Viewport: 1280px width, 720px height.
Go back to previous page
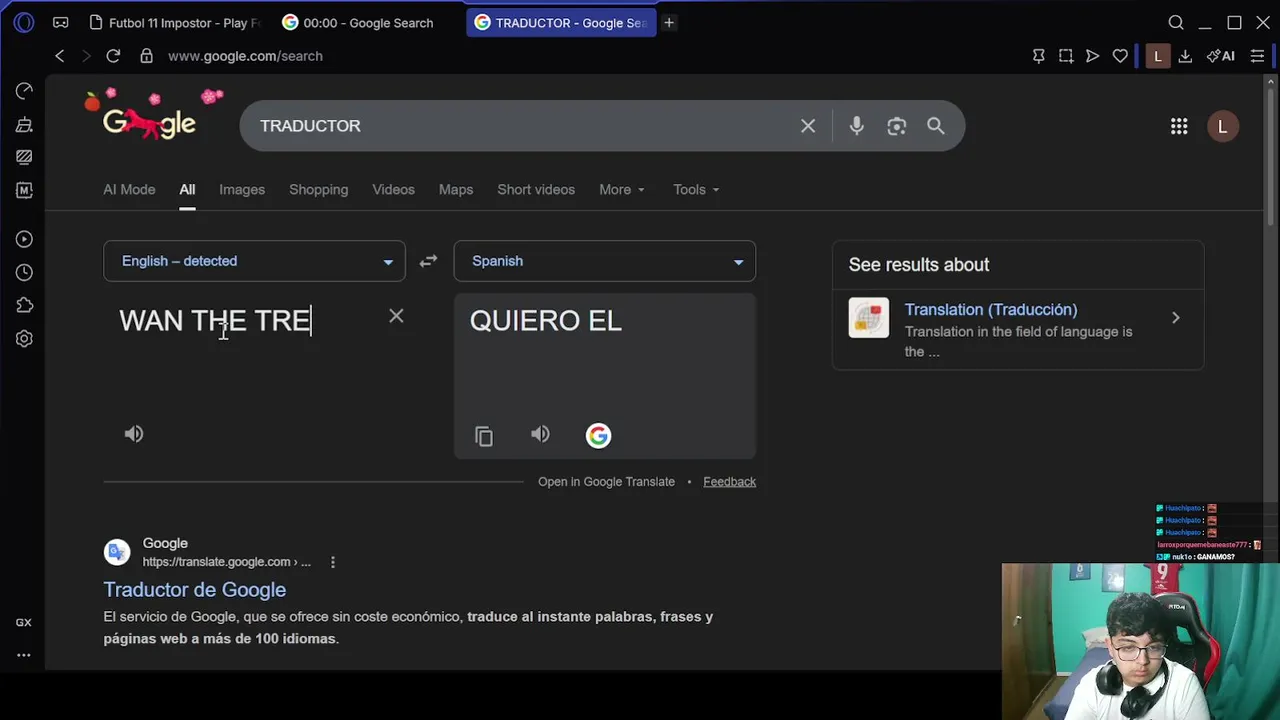[x=60, y=56]
